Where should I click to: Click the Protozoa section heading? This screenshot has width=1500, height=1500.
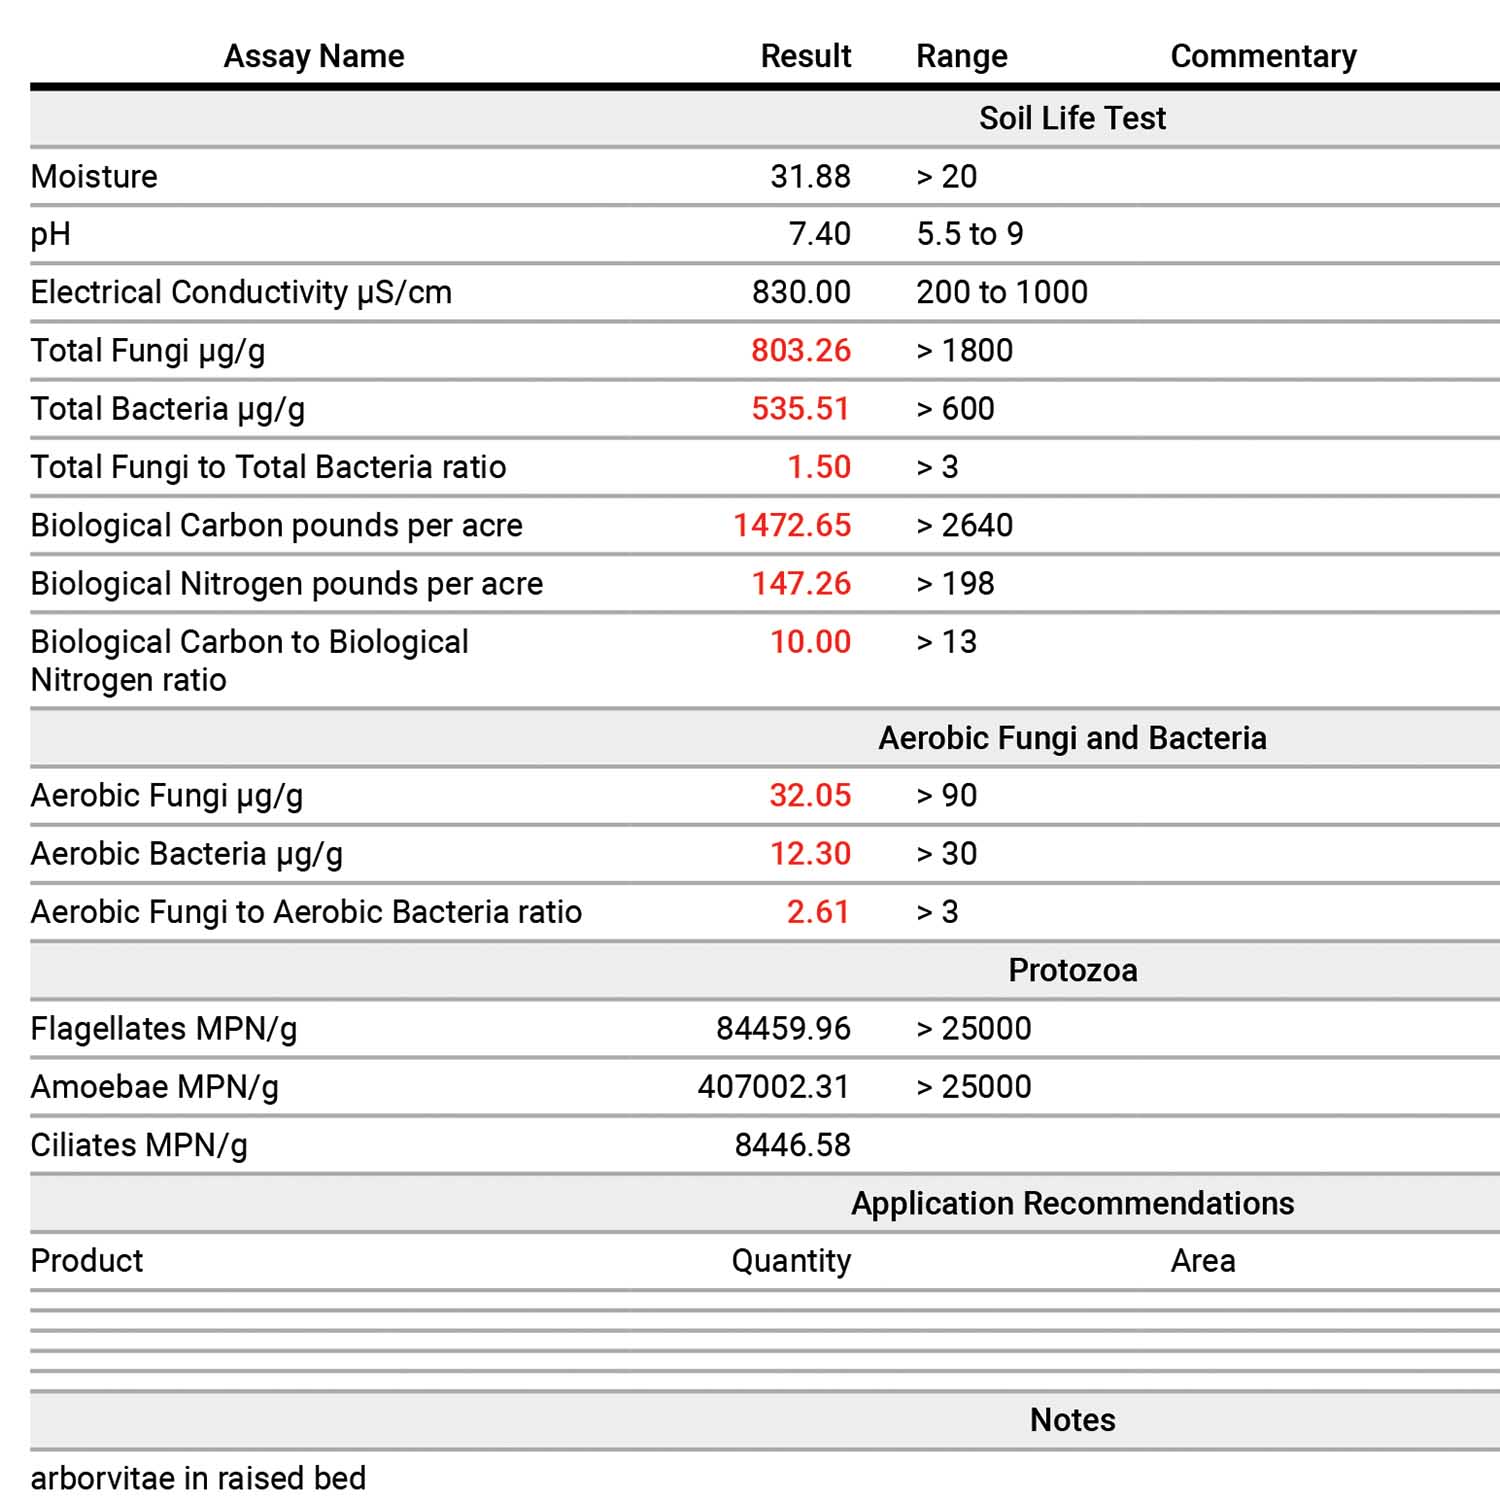pyautogui.click(x=1072, y=970)
